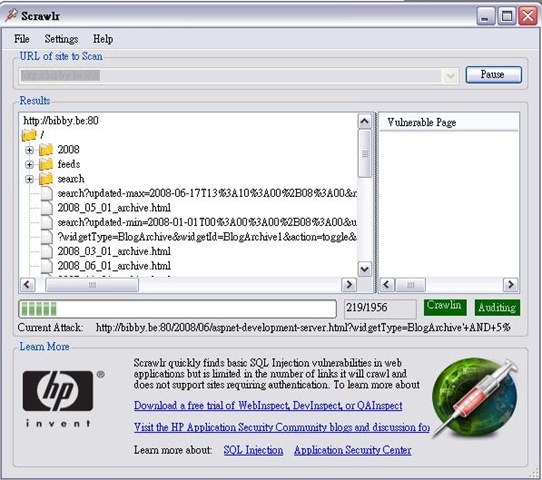Open the File menu
The image size is (542, 480).
pyautogui.click(x=21, y=39)
